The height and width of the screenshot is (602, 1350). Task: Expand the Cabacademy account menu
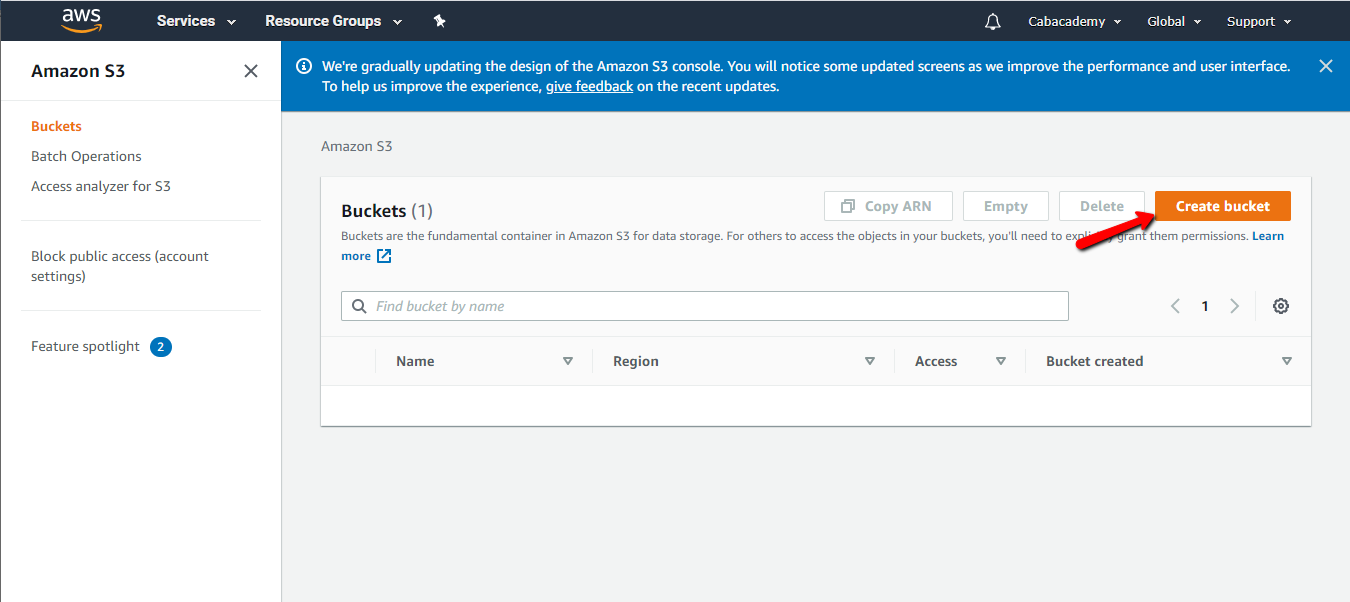1074,21
